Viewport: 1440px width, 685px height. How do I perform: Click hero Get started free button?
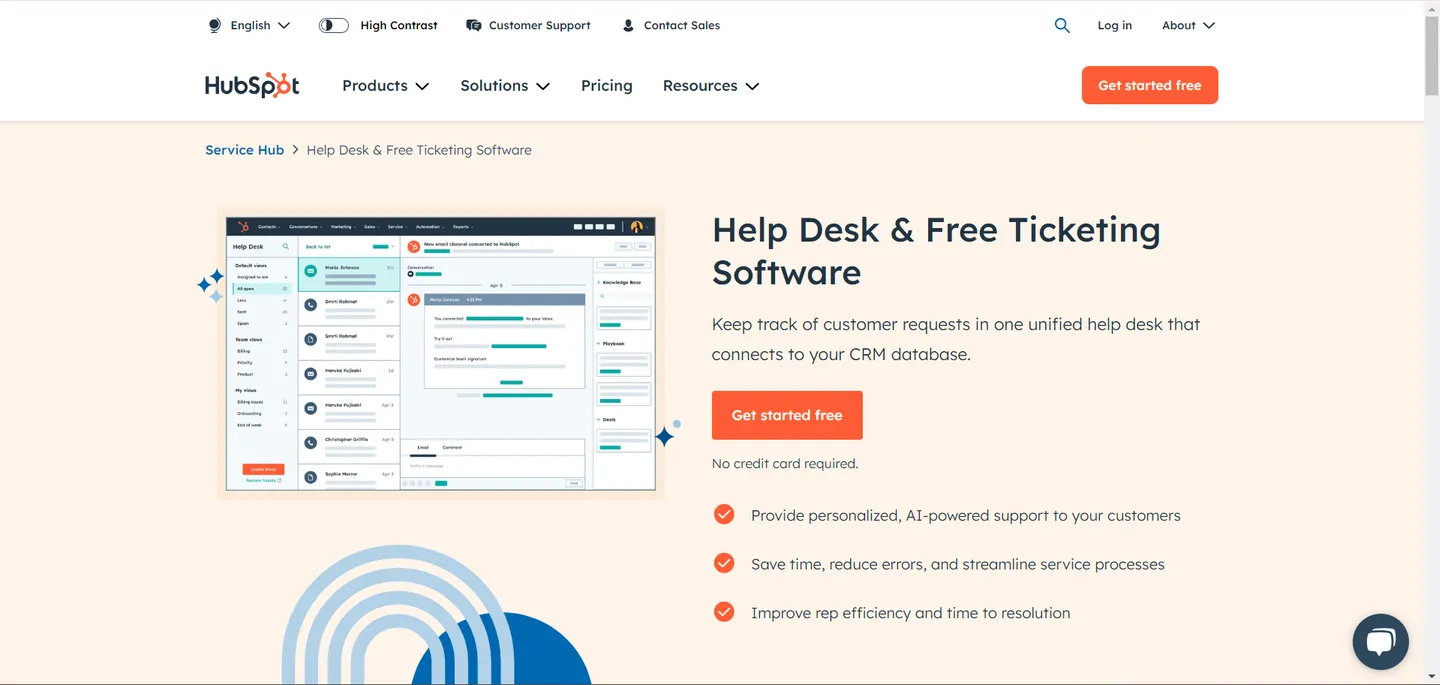point(787,415)
